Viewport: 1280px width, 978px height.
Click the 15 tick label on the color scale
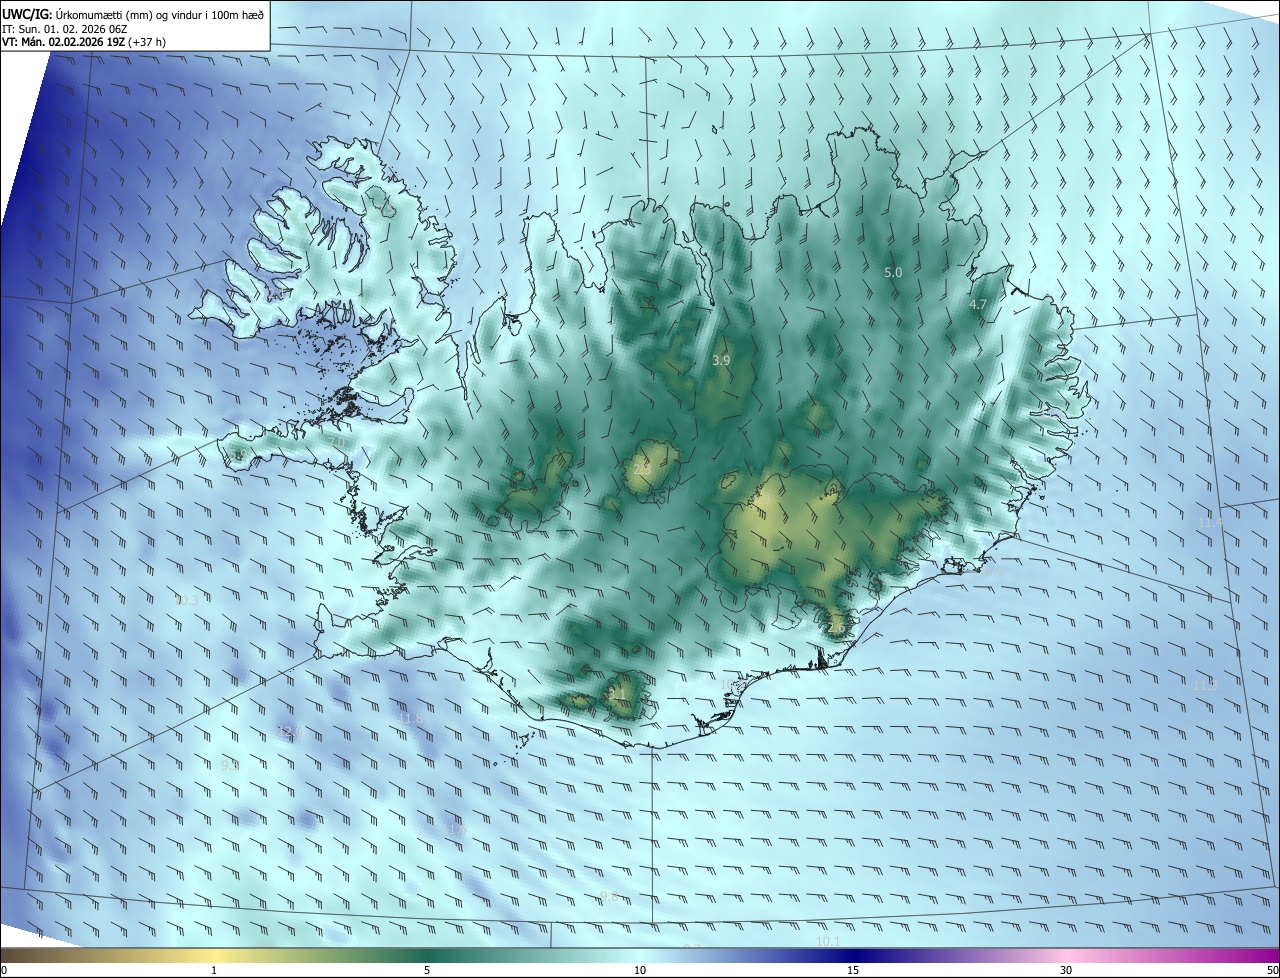click(853, 970)
